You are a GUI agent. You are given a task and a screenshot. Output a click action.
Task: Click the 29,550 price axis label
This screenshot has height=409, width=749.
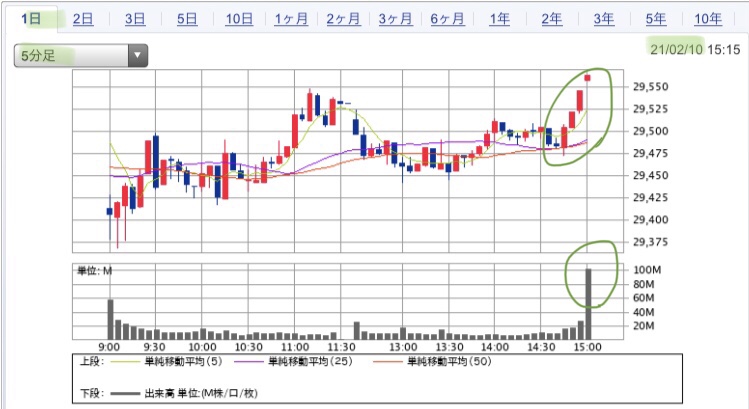[651, 87]
